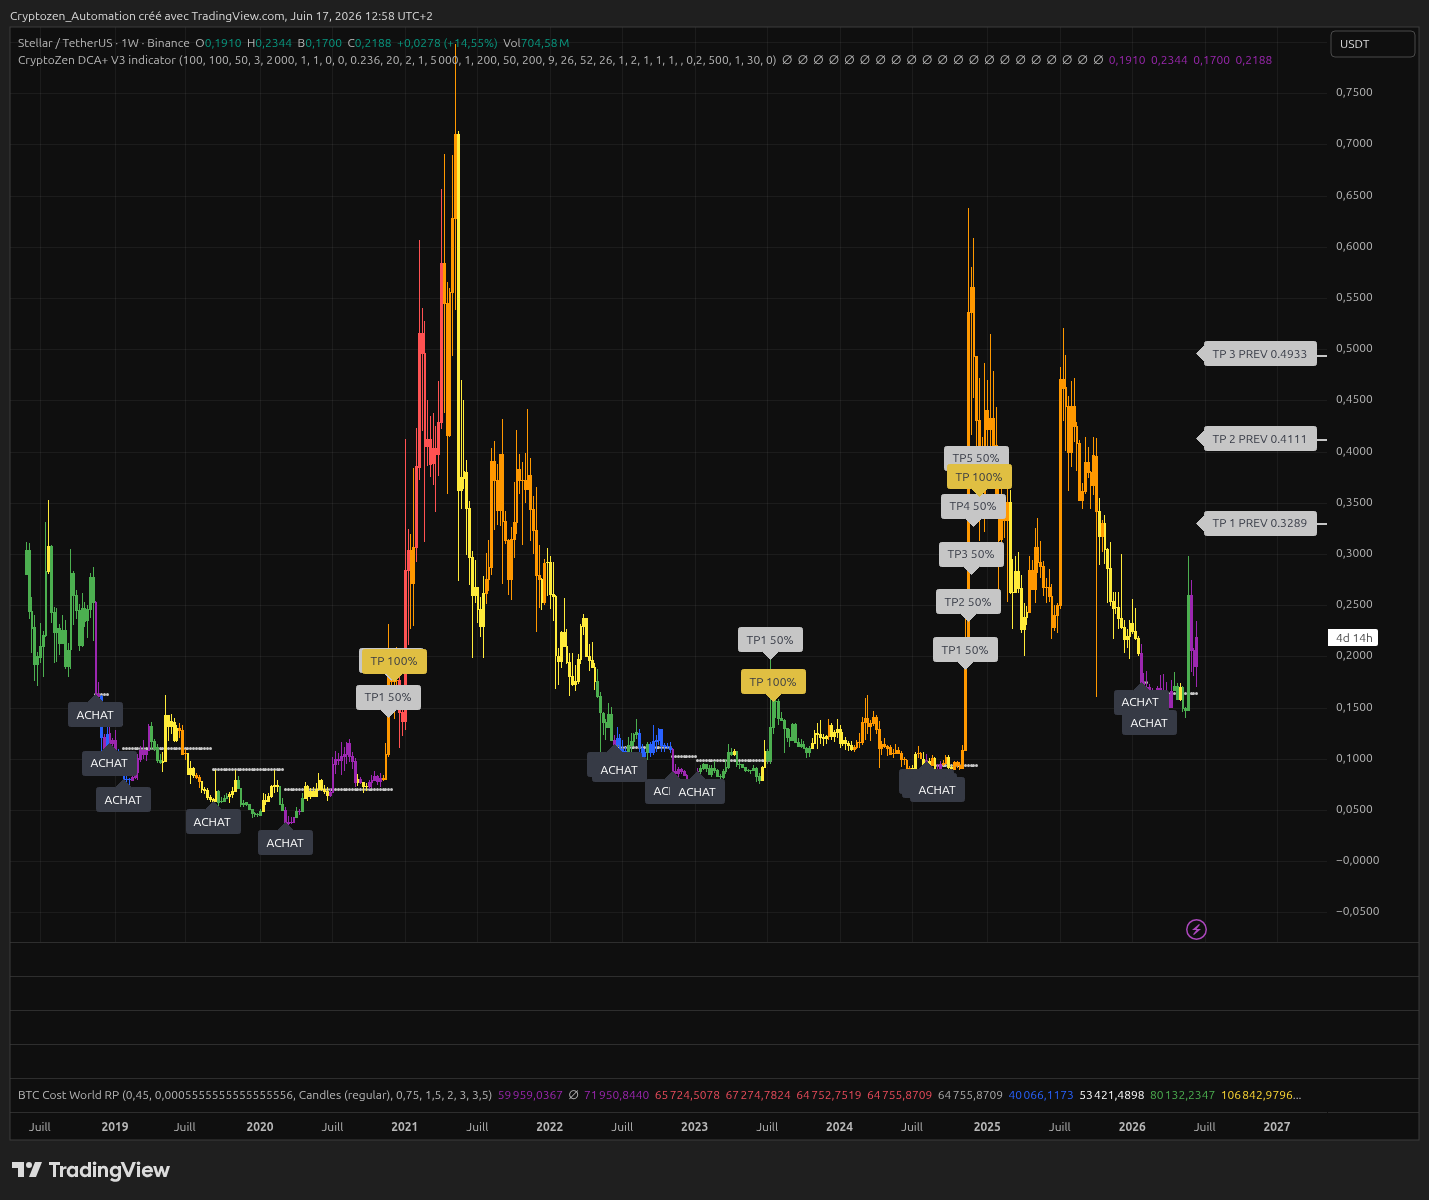Click the 71 950,8440 indicator value
This screenshot has width=1429, height=1200.
point(617,1095)
